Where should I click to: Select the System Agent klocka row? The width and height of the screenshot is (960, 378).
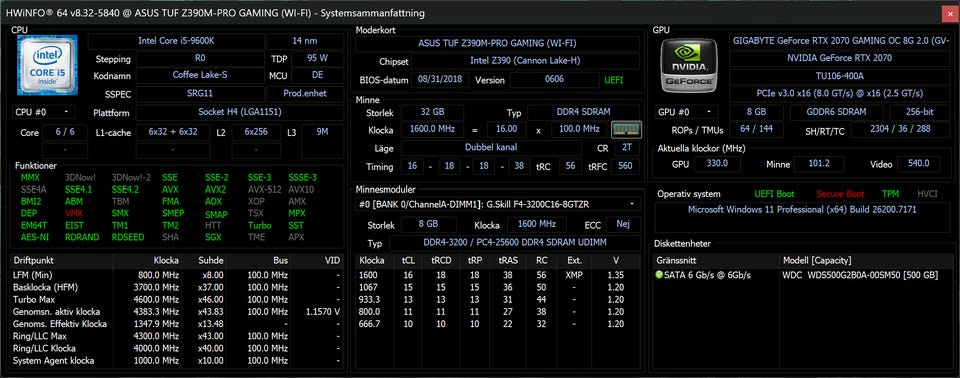tap(176, 360)
